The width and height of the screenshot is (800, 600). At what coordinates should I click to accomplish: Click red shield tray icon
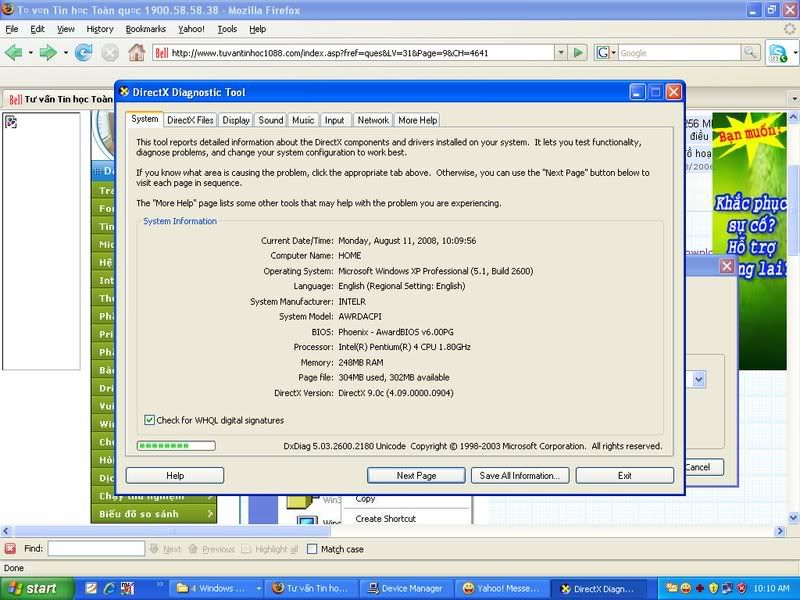[x=742, y=588]
